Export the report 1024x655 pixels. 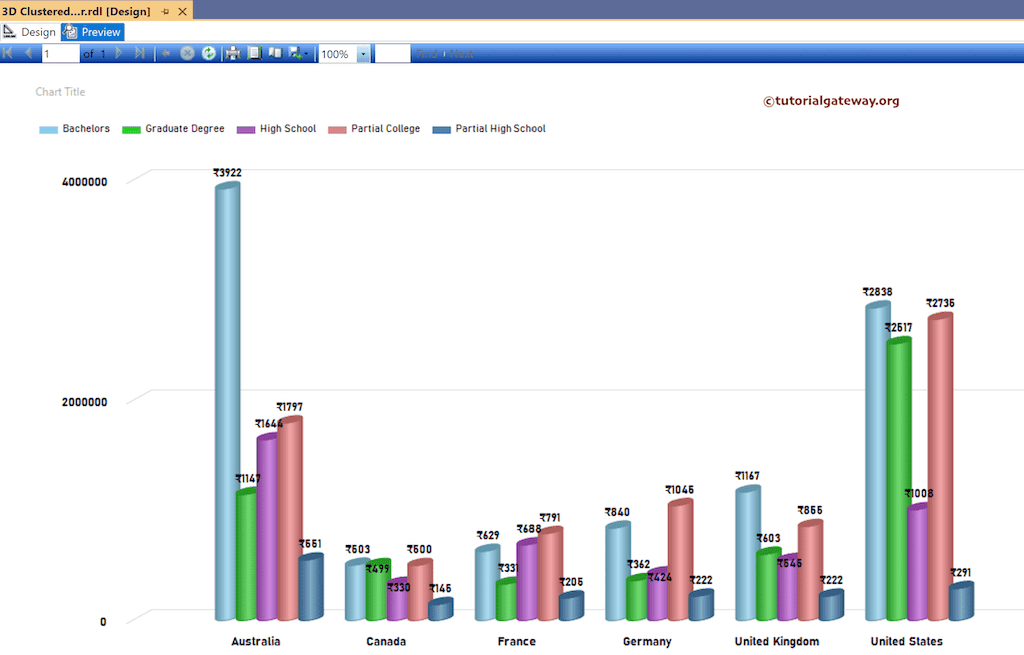point(295,53)
